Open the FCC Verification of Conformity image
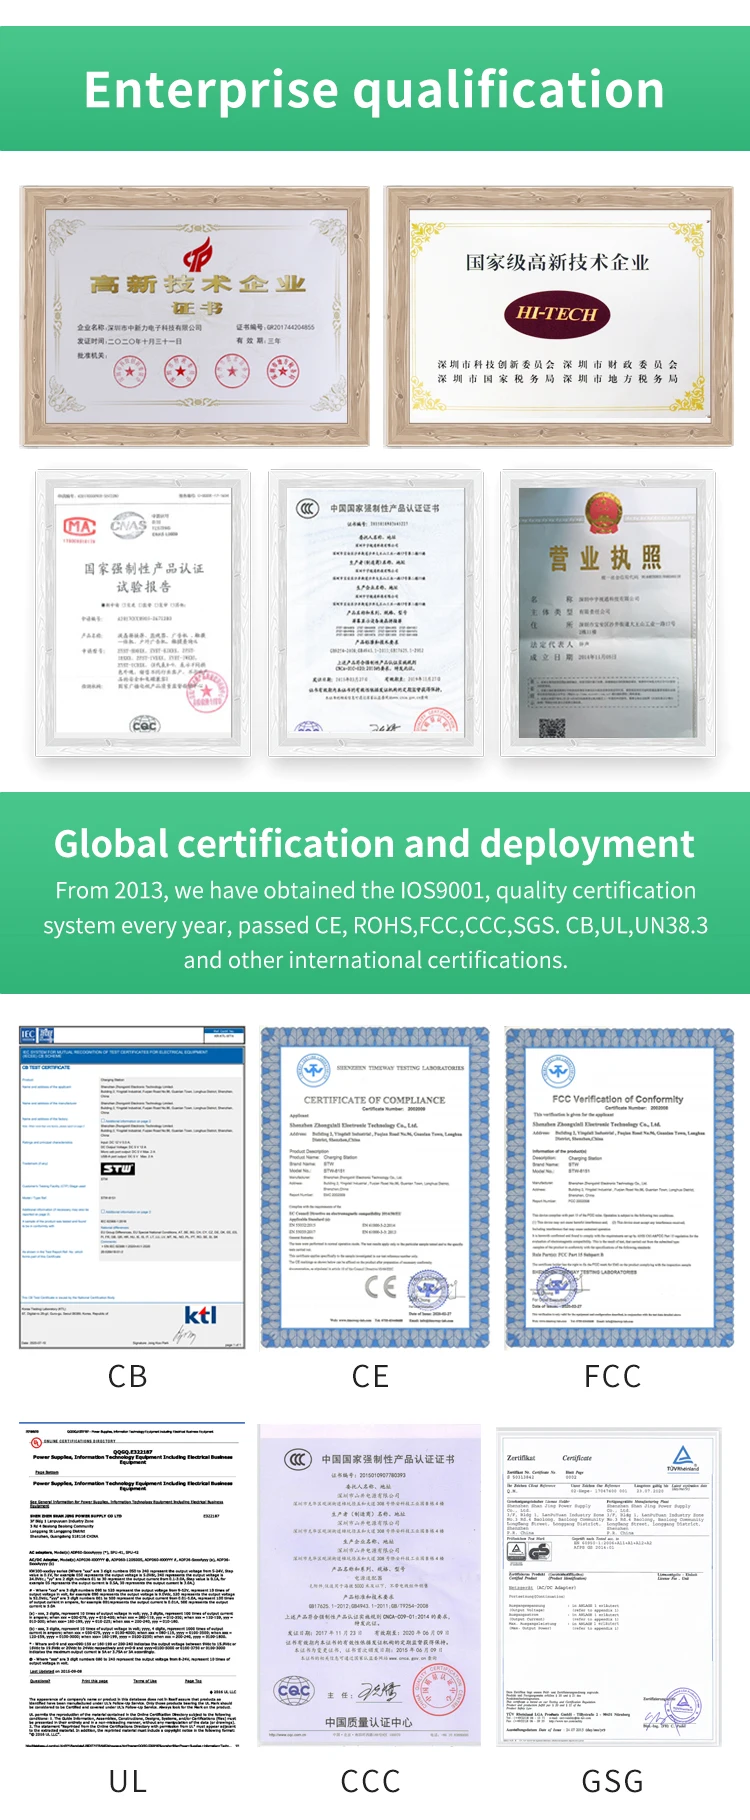This screenshot has height=1820, width=750. [x=619, y=1187]
